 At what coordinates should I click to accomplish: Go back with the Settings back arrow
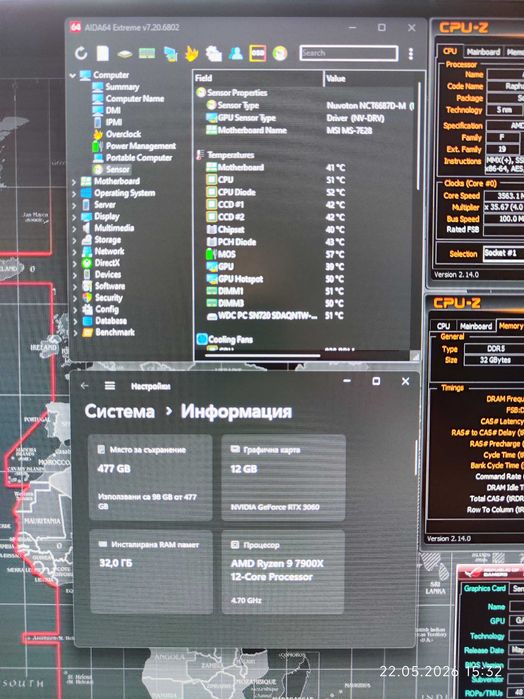[x=85, y=386]
